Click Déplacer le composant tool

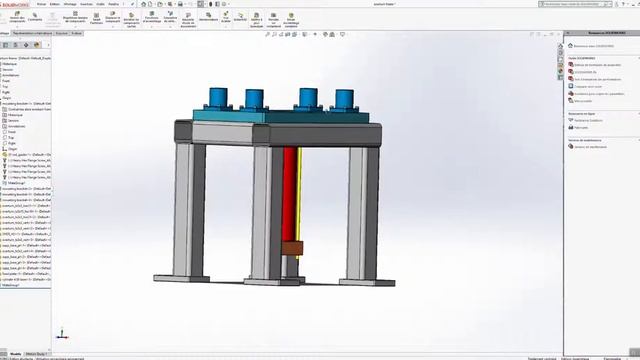coord(113,17)
